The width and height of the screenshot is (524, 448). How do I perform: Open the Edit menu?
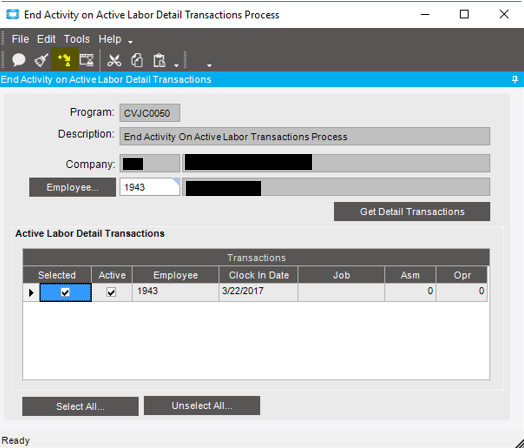[x=46, y=39]
